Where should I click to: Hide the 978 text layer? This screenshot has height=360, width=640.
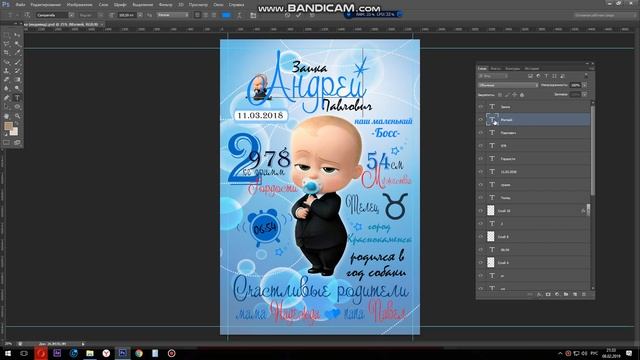pos(481,146)
